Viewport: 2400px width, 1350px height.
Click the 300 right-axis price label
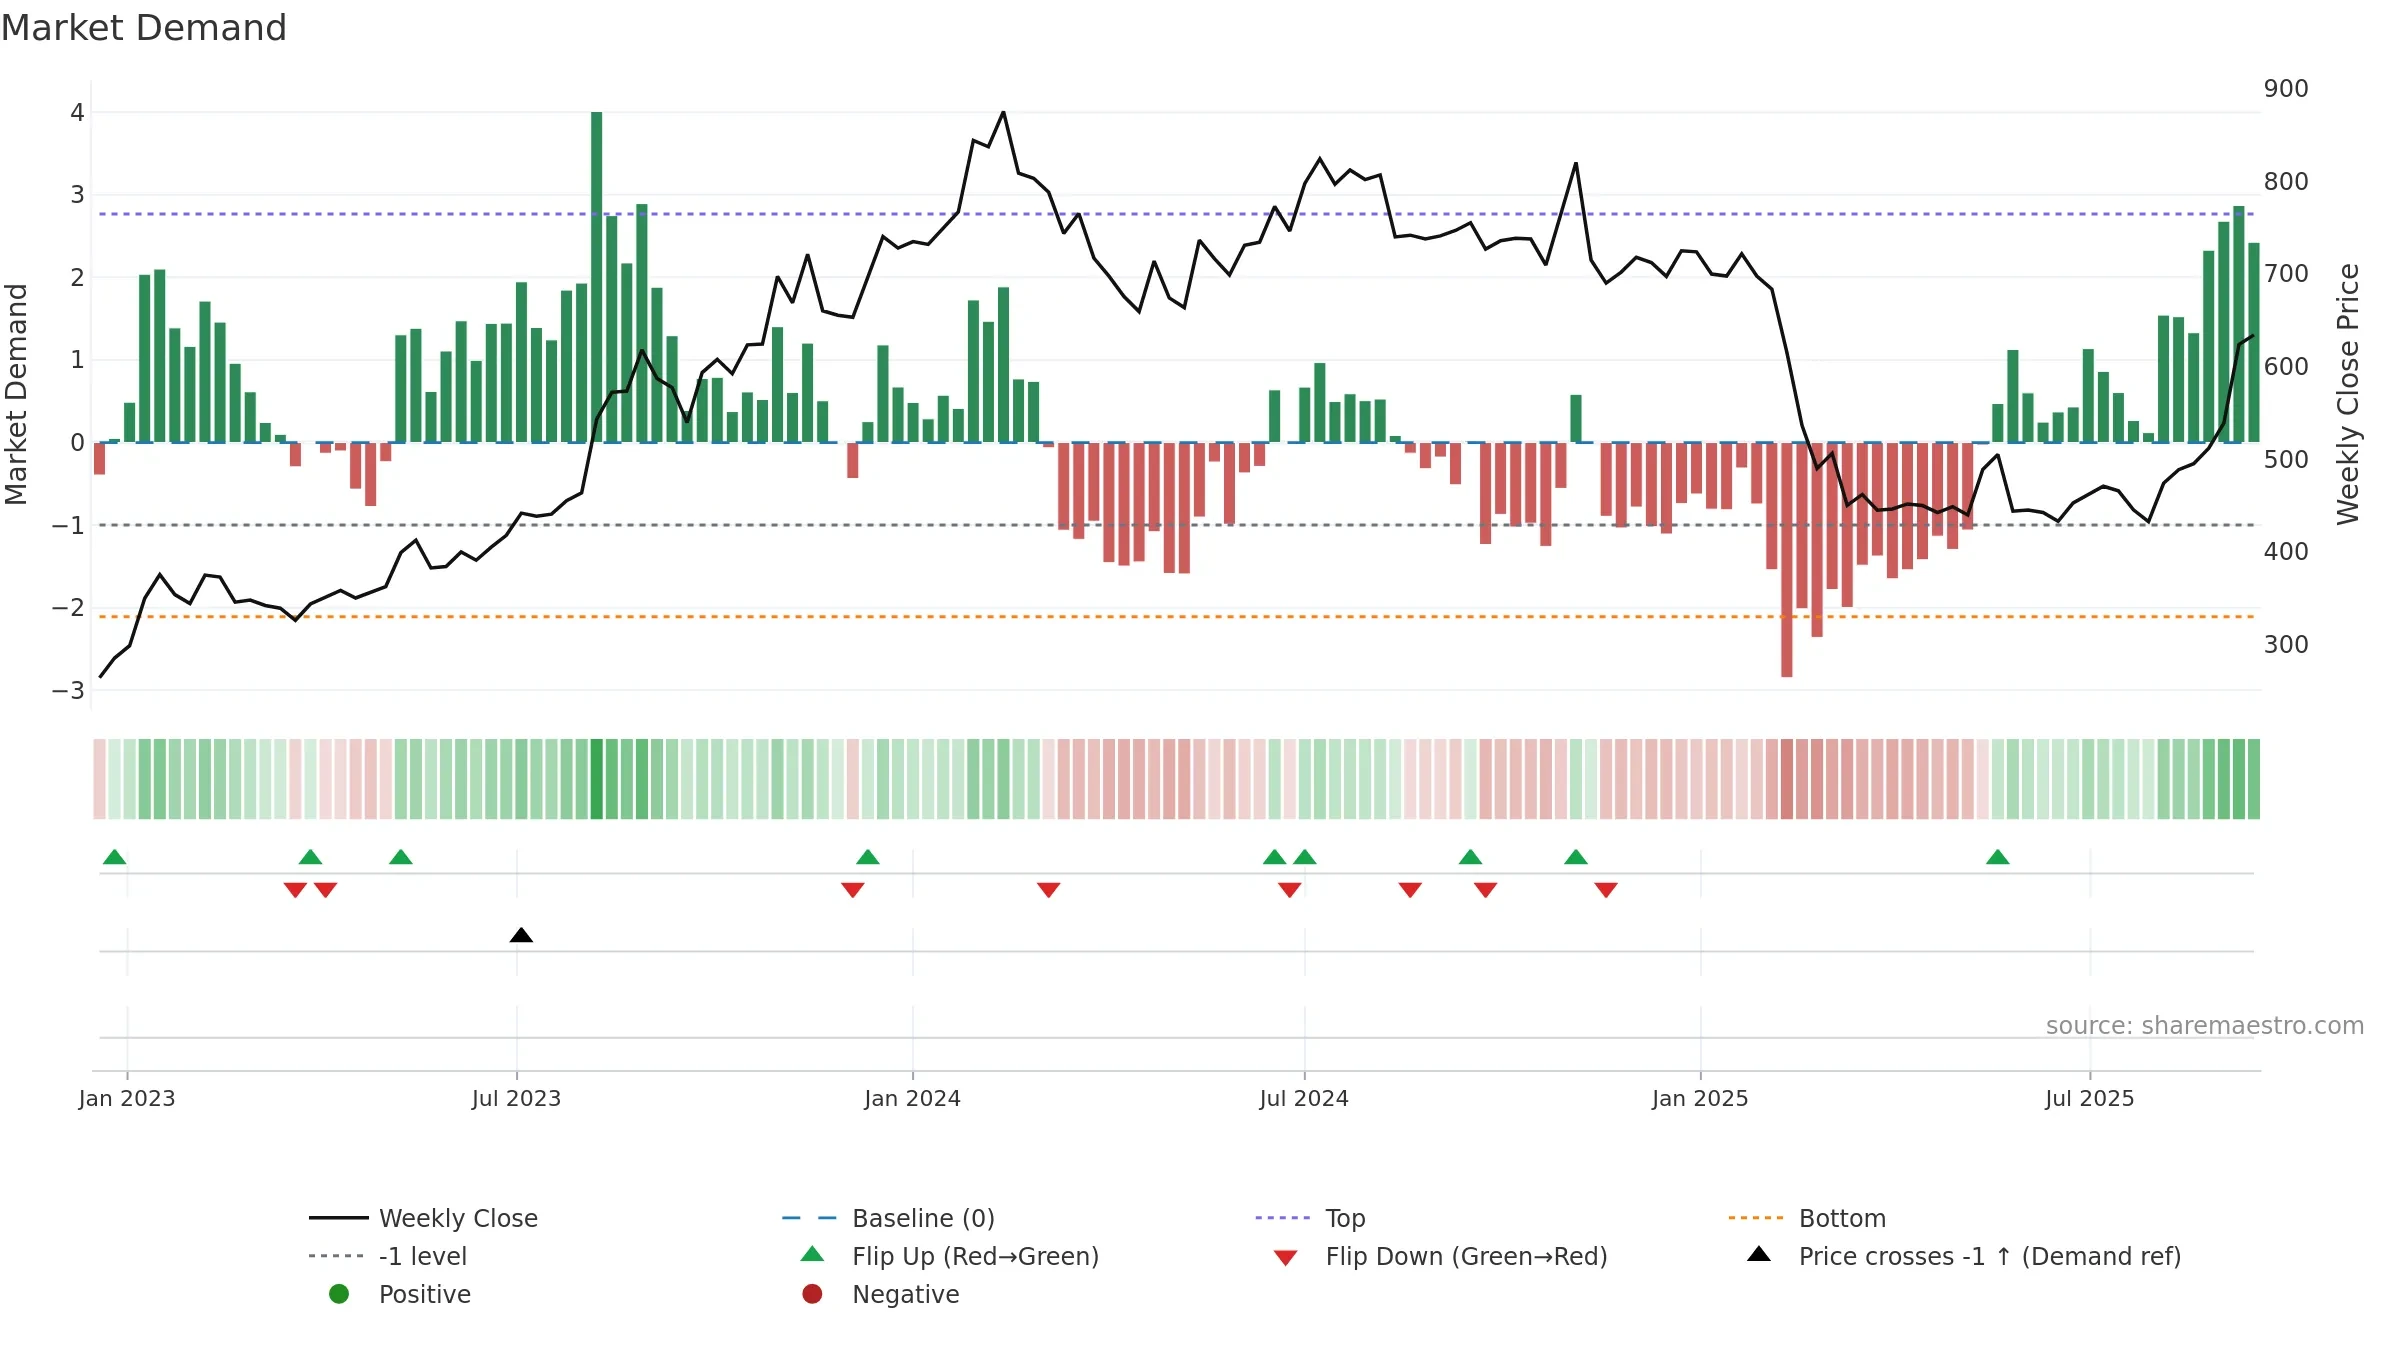(2286, 645)
